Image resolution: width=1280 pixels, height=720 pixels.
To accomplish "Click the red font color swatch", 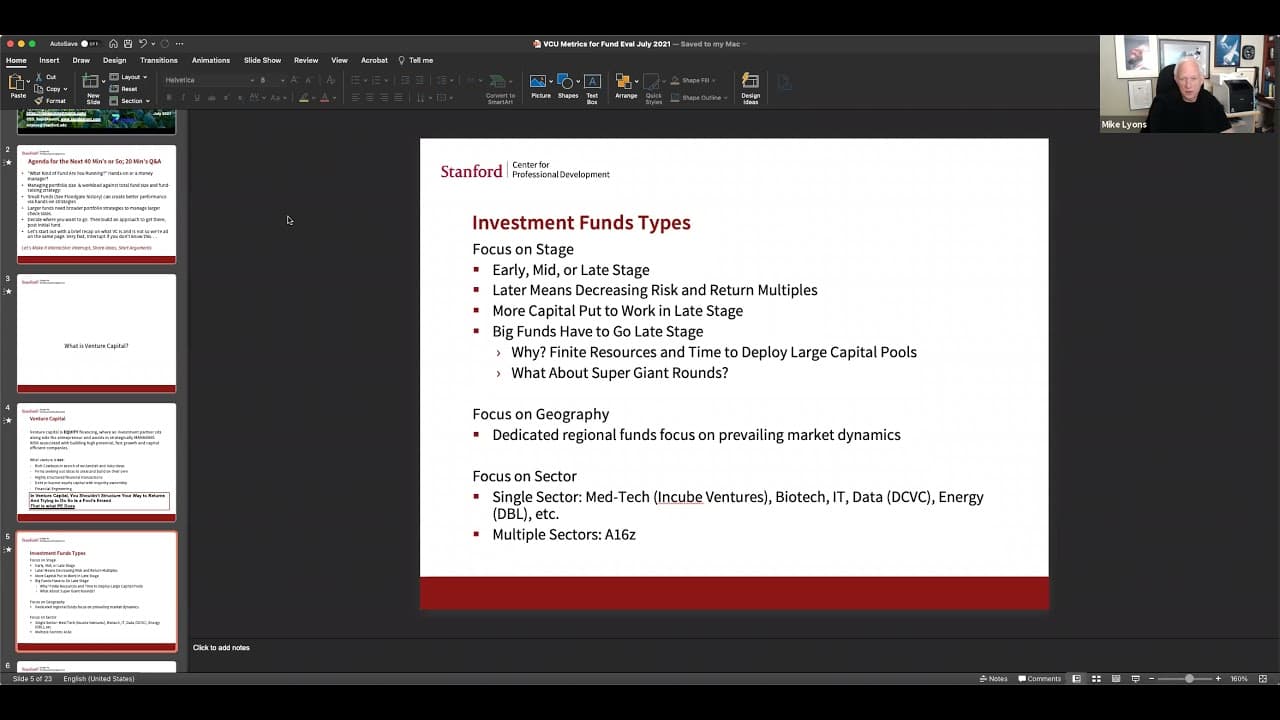I will click(324, 97).
